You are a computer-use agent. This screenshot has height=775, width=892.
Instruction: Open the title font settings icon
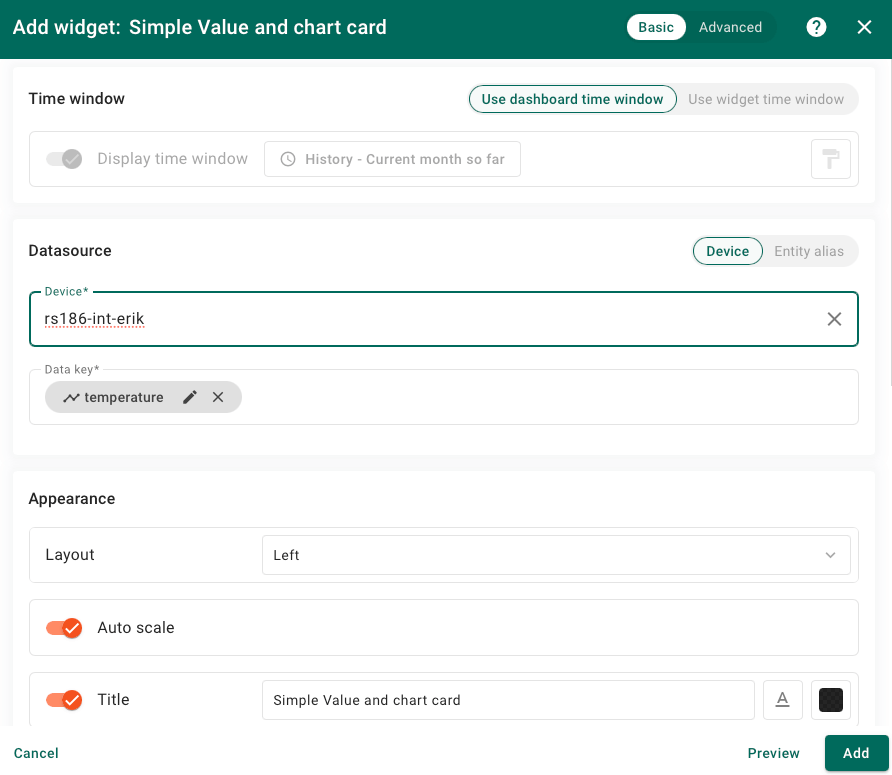click(783, 700)
